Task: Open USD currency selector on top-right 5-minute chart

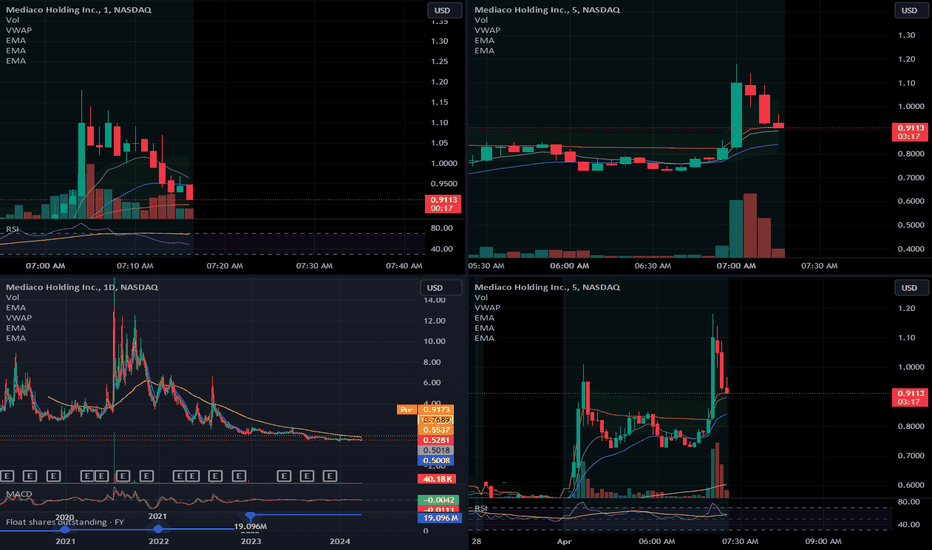Action: (x=911, y=10)
